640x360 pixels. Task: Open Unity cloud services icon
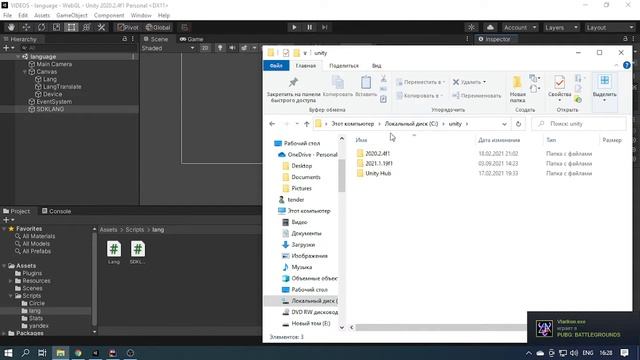490,27
